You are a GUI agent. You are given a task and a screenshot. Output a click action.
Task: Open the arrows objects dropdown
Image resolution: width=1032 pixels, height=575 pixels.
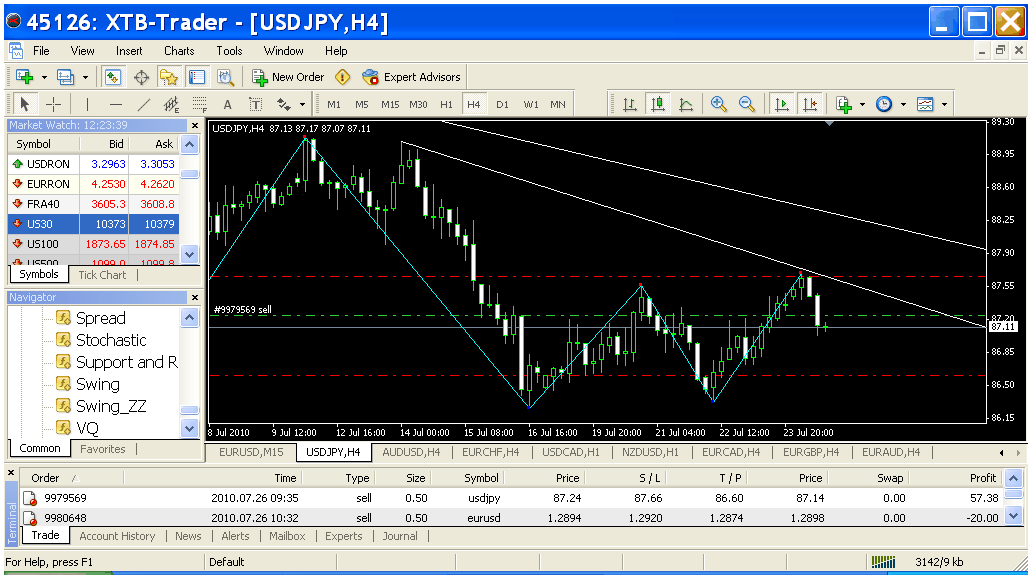pyautogui.click(x=301, y=104)
